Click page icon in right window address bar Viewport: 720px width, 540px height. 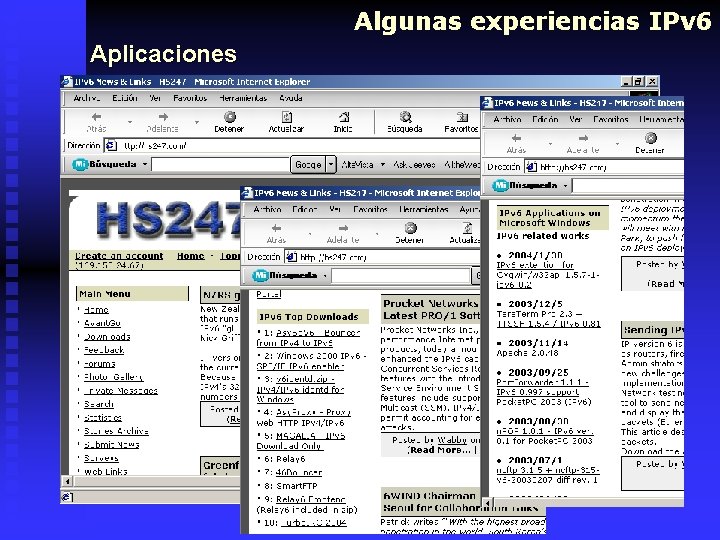point(531,167)
